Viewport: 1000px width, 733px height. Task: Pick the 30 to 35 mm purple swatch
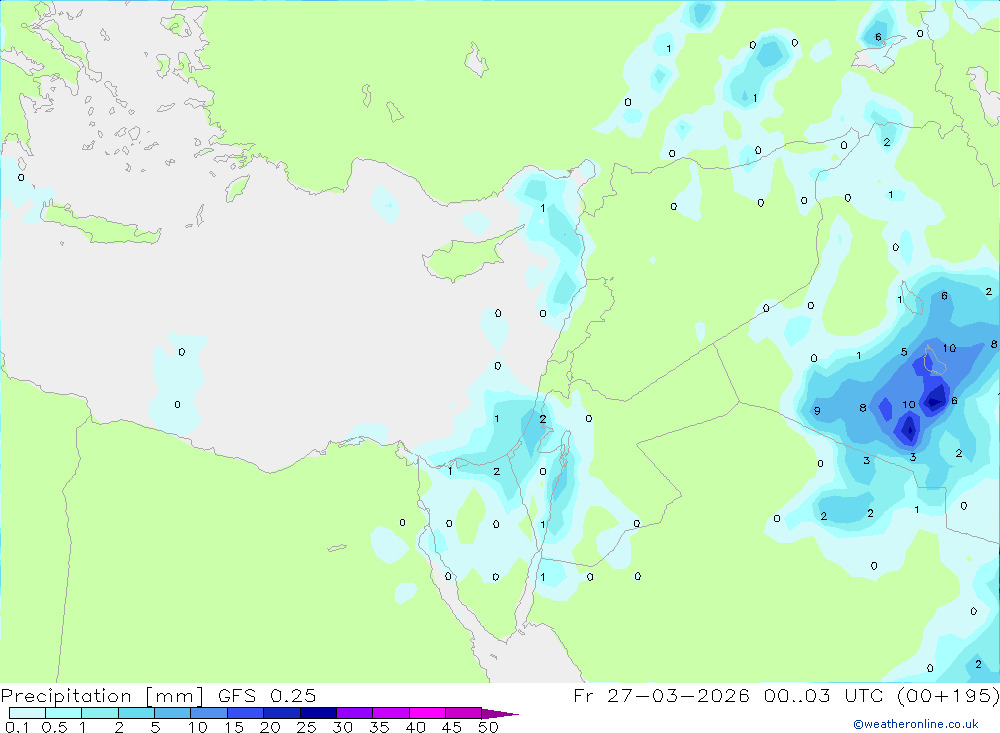[x=354, y=713]
